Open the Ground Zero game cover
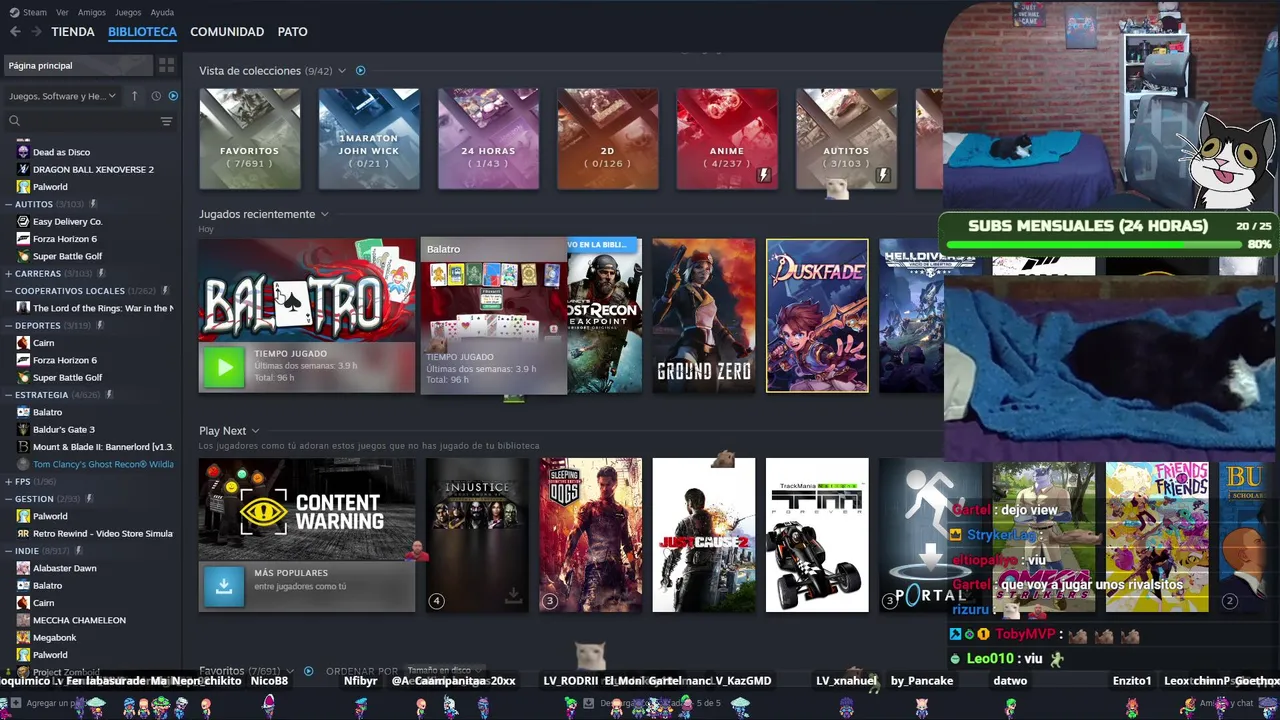The image size is (1280, 720). [x=704, y=316]
